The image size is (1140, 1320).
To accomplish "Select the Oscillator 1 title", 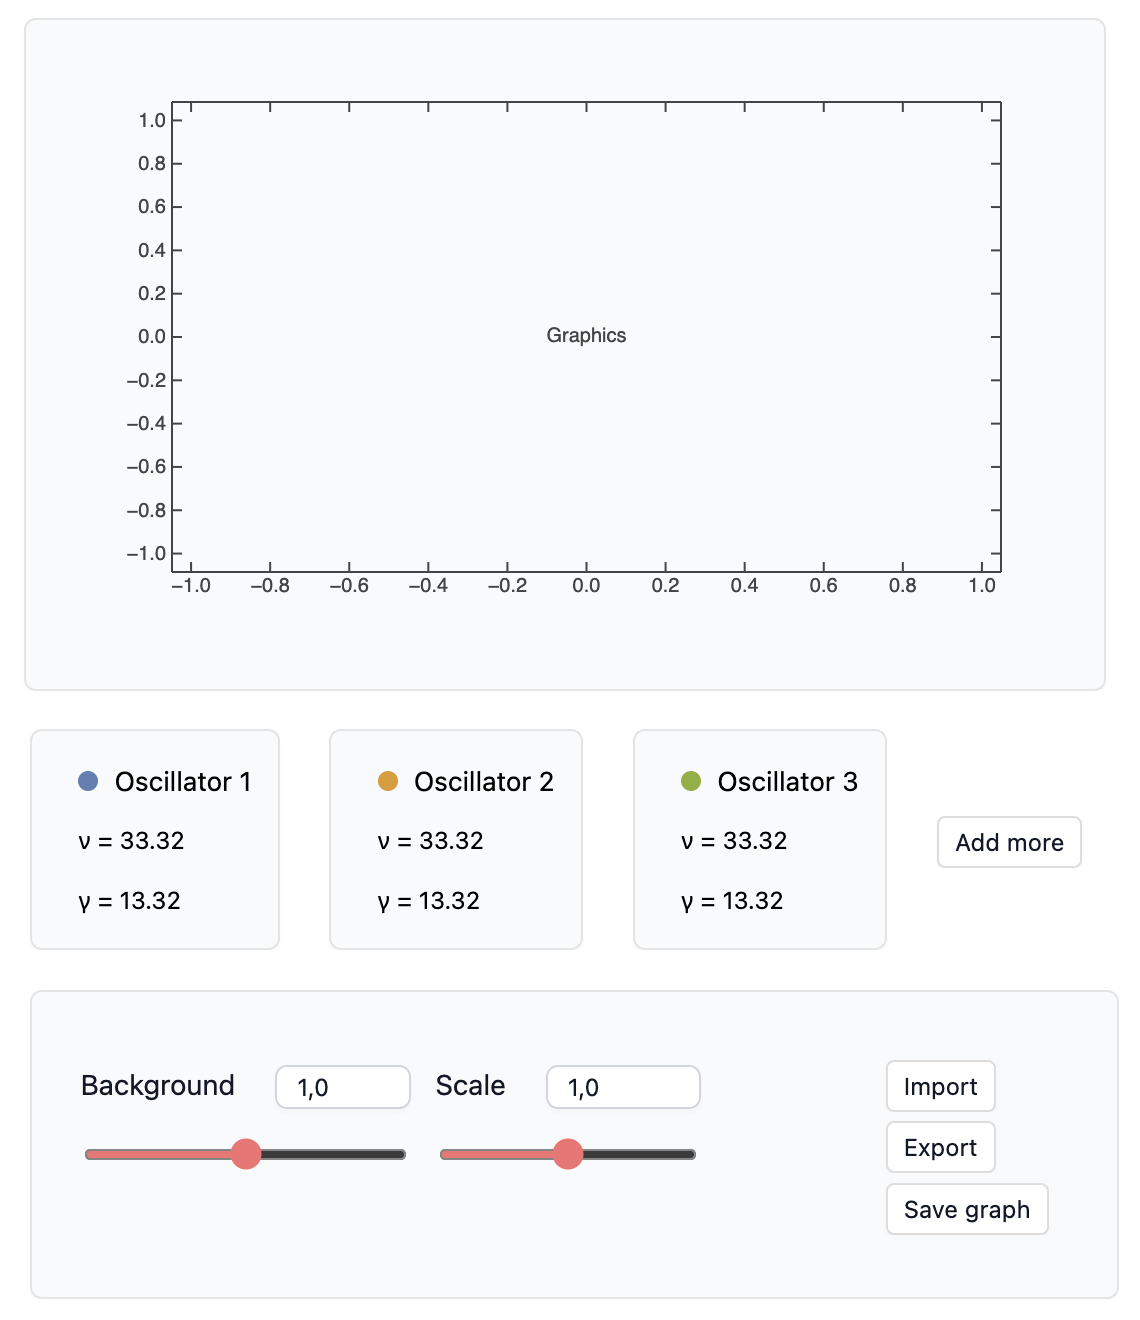I will [183, 781].
